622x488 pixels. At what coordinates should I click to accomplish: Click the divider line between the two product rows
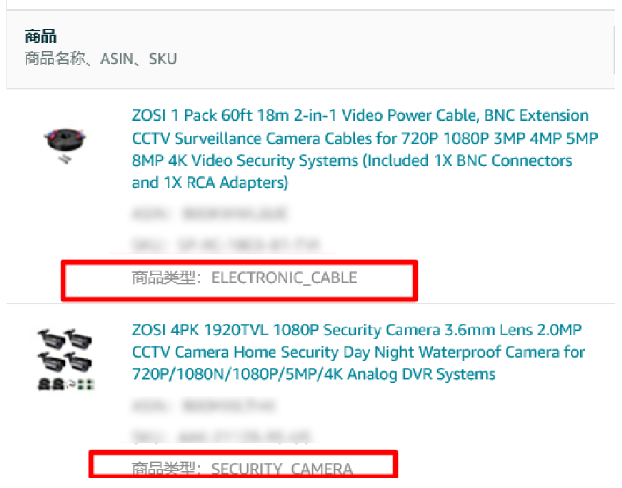pos(310,304)
